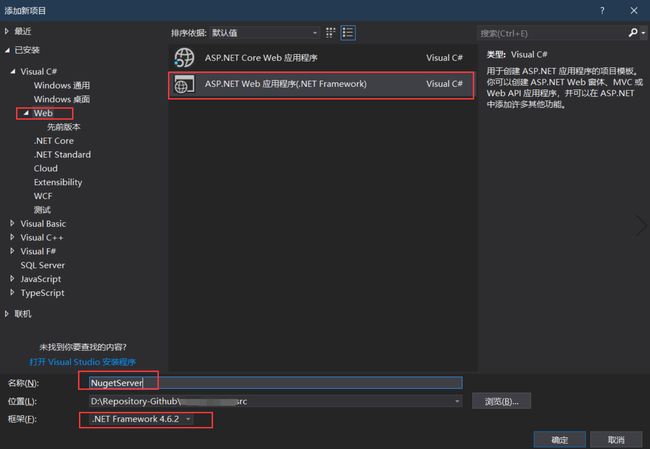Close the Add New Project dialog

click(x=634, y=11)
